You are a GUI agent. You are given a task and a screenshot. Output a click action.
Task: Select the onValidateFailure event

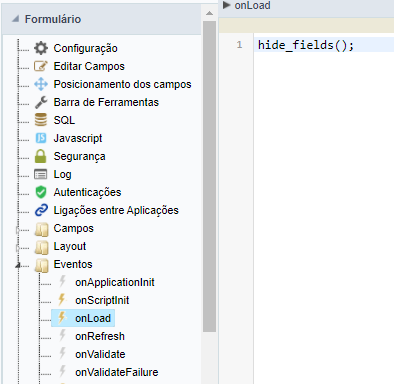(x=117, y=372)
